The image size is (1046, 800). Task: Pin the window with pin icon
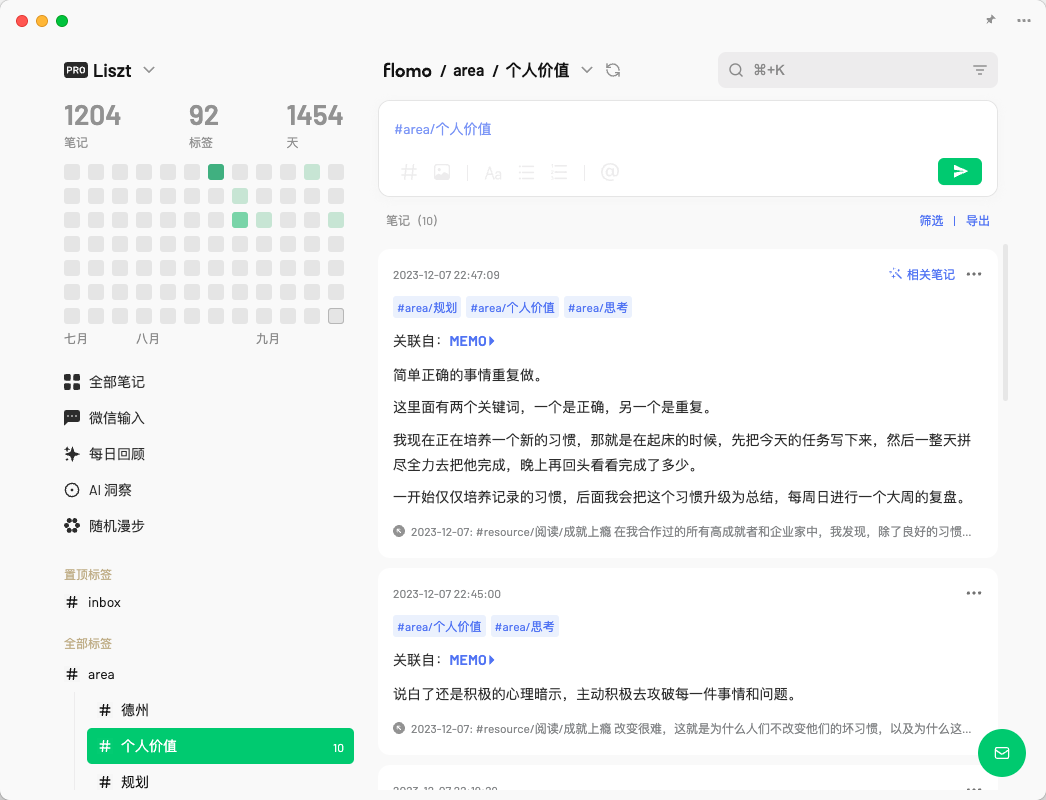coord(990,20)
